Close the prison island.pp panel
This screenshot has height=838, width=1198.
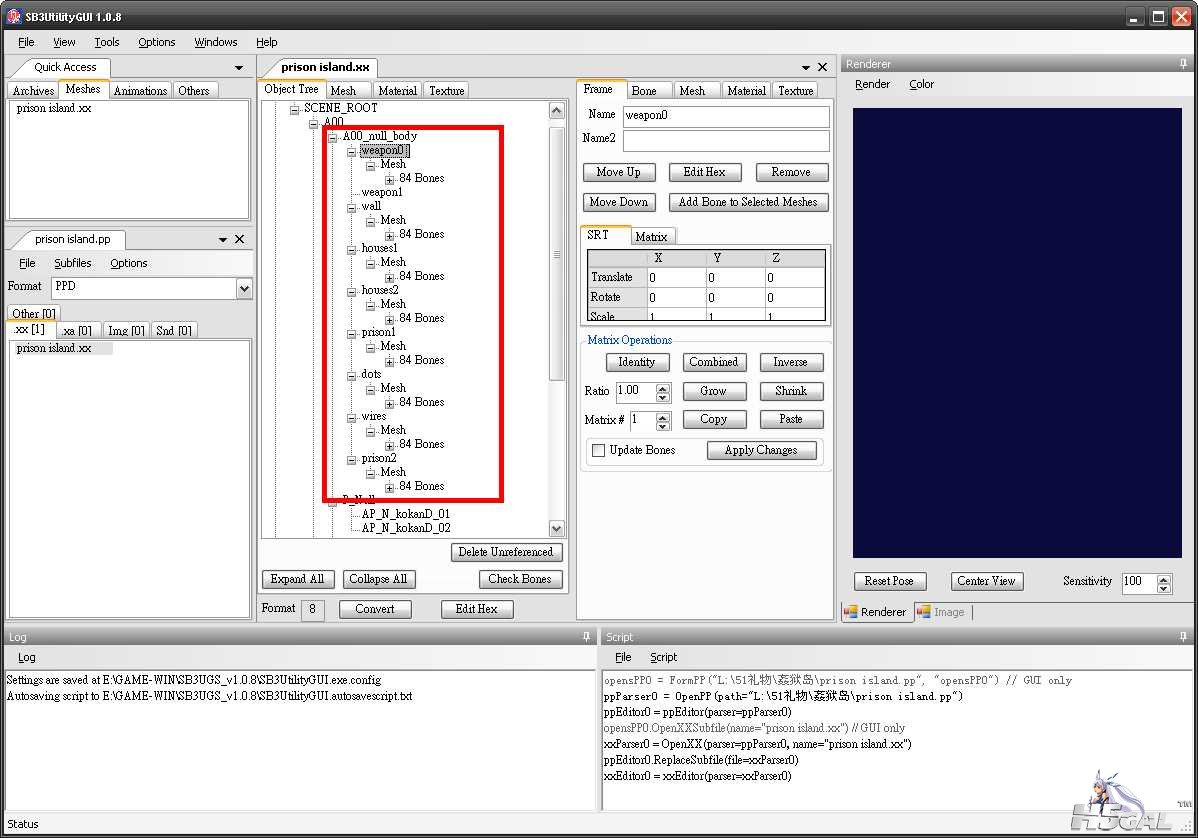(x=239, y=239)
